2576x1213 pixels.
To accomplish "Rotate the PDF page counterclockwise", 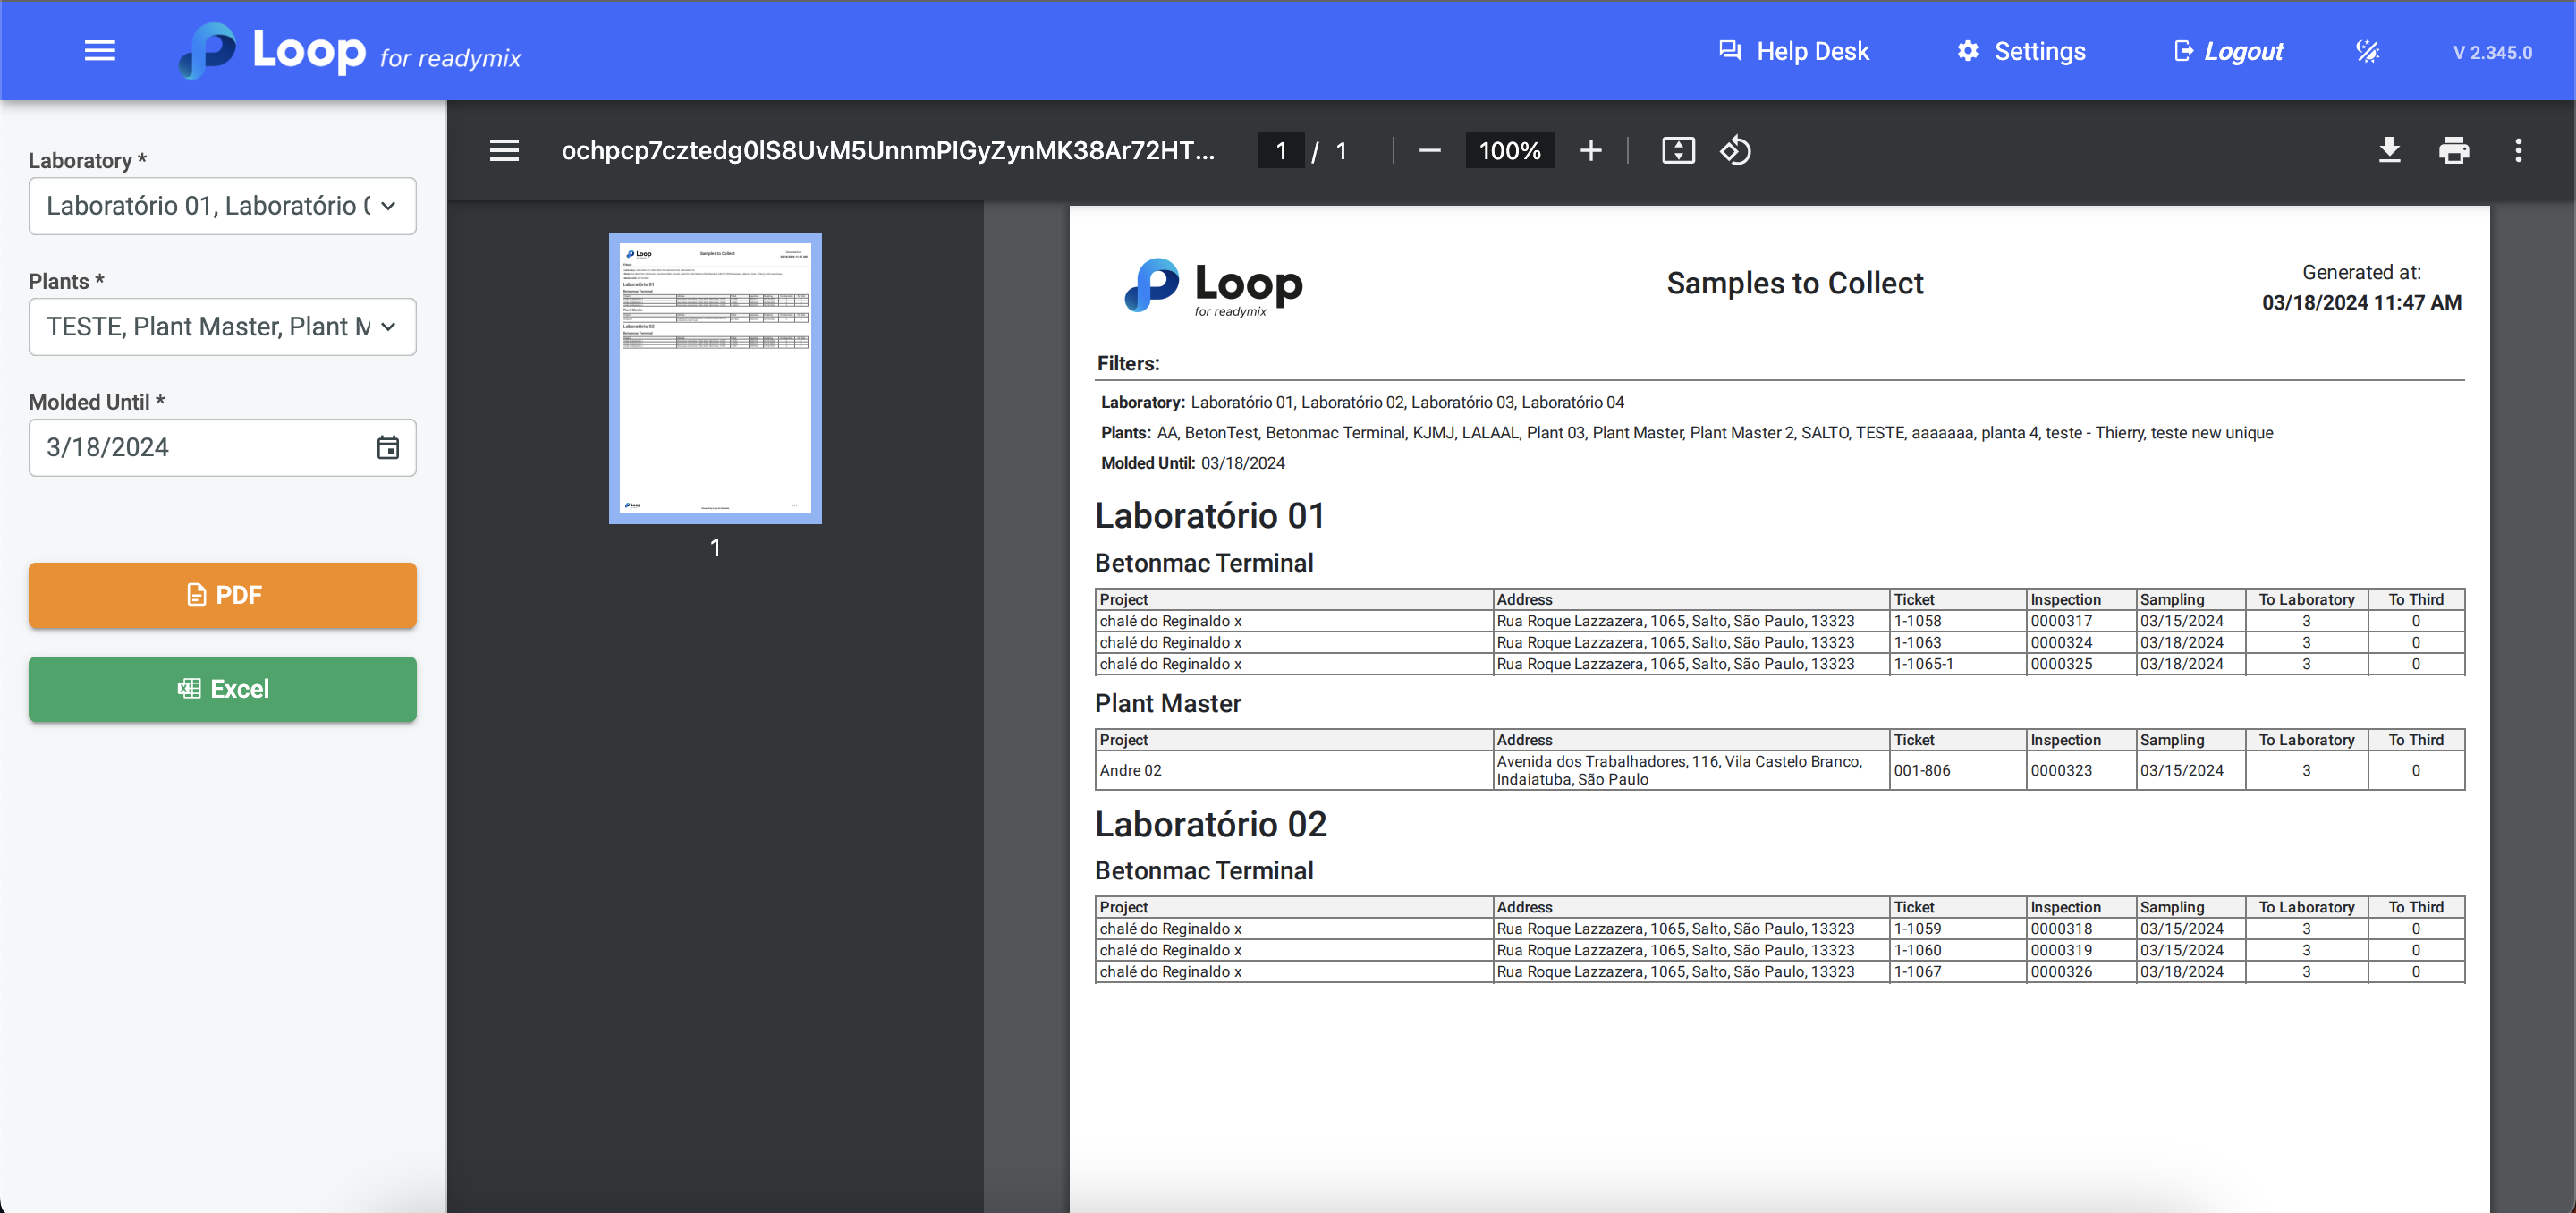I will 1735,151.
